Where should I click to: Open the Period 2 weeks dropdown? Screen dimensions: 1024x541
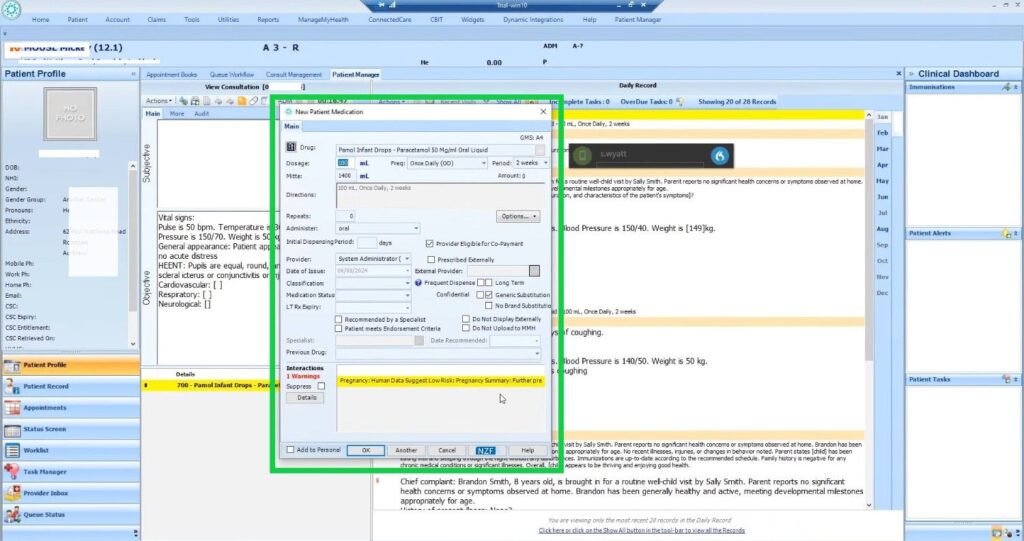545,163
